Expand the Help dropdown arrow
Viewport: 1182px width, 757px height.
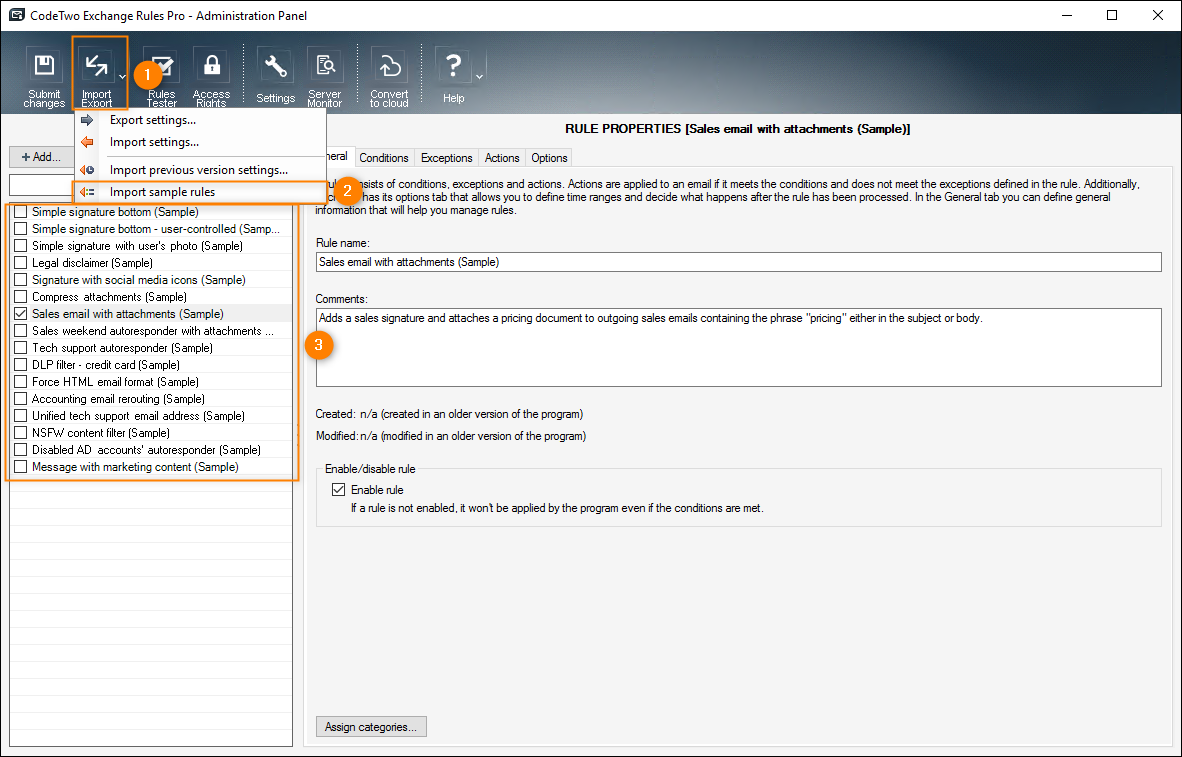479,76
